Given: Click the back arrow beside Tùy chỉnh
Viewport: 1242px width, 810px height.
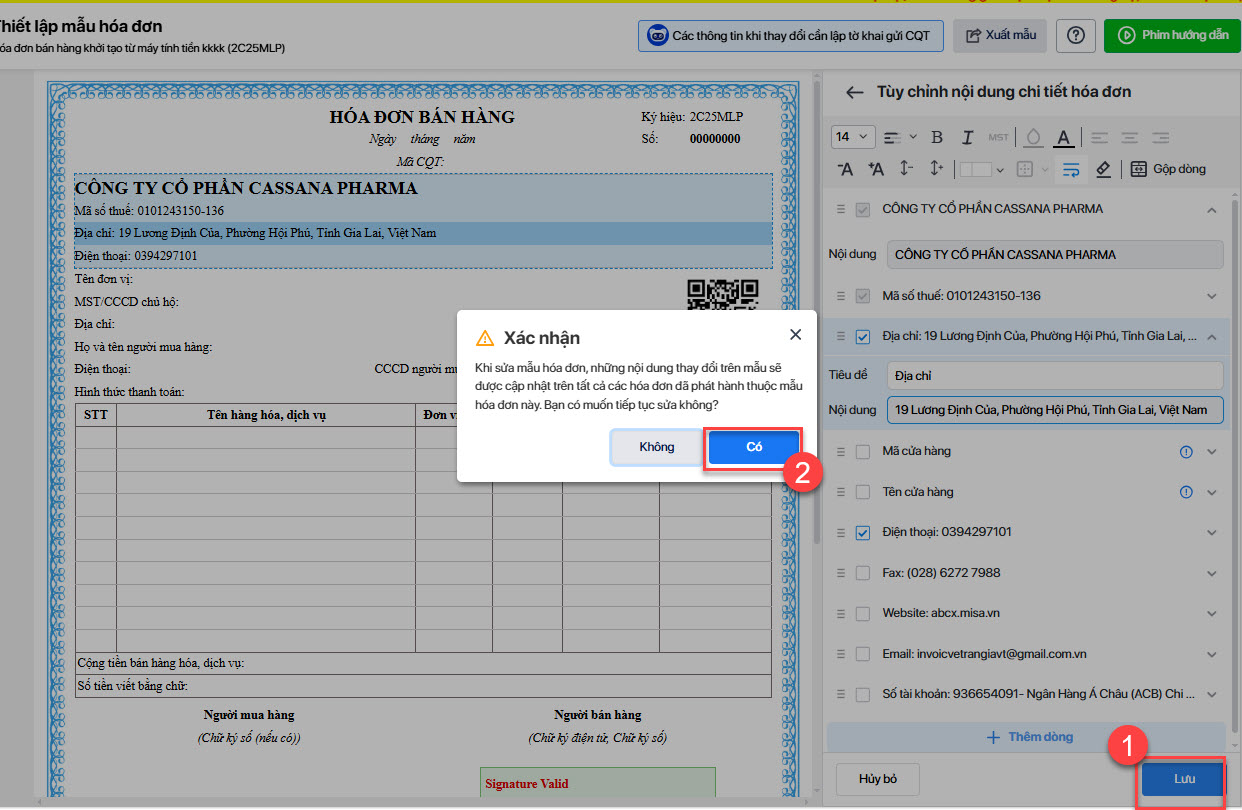Looking at the screenshot, I should pos(854,92).
